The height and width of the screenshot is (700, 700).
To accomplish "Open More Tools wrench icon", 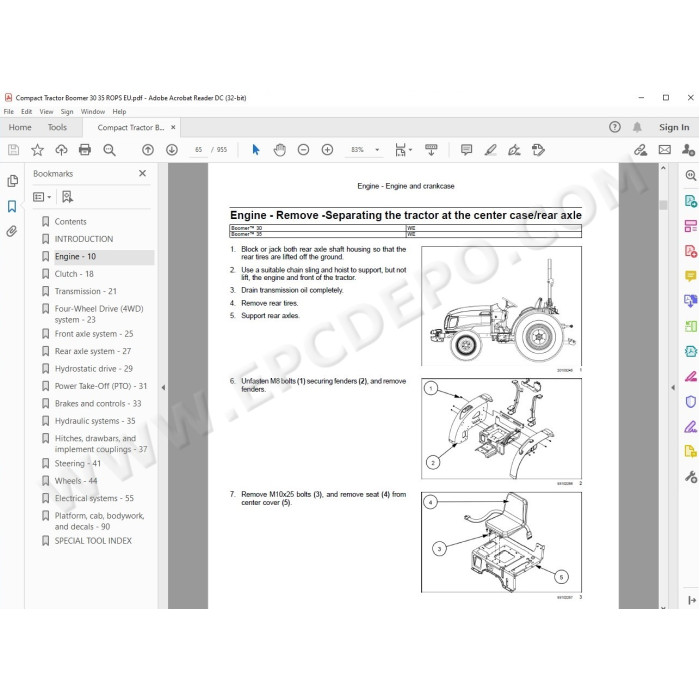I will [691, 477].
